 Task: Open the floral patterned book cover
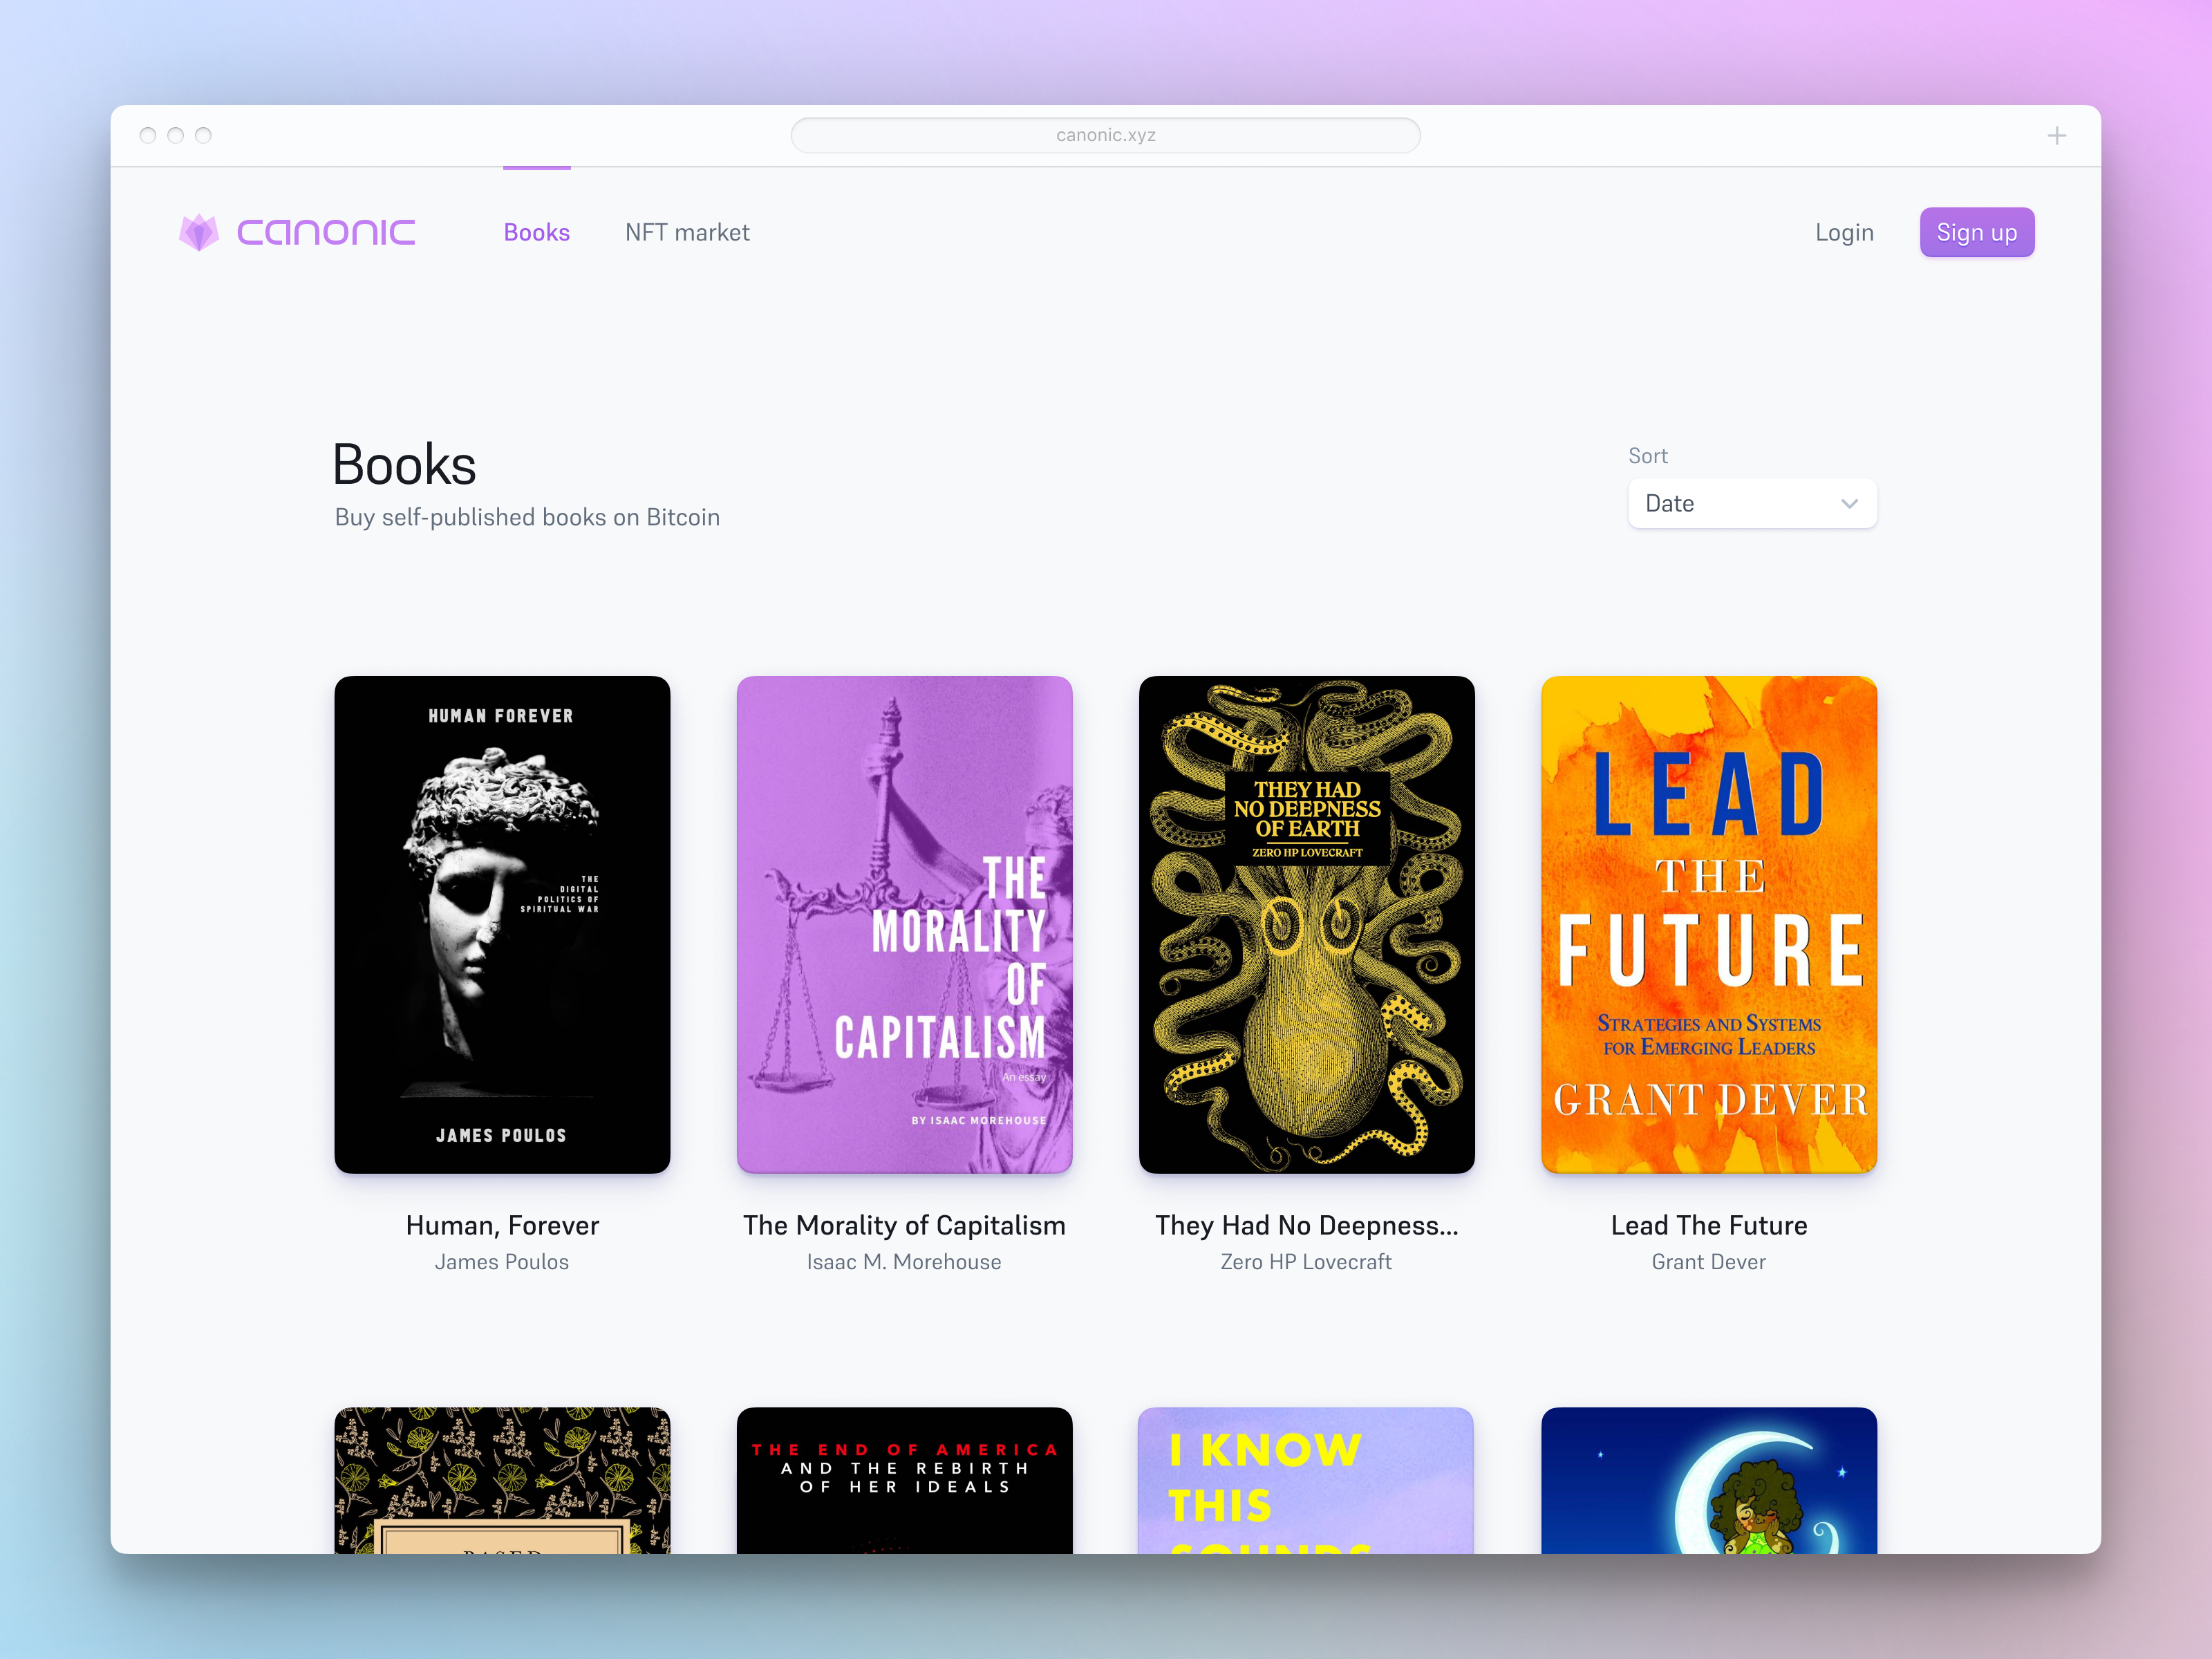point(502,1480)
